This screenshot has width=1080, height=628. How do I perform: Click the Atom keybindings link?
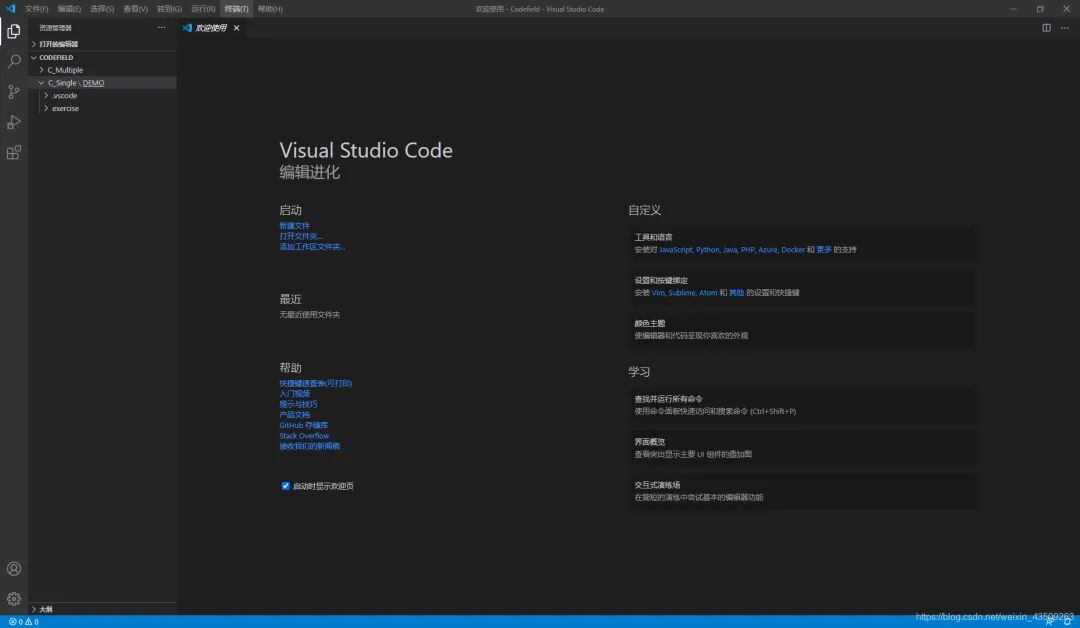(x=708, y=293)
